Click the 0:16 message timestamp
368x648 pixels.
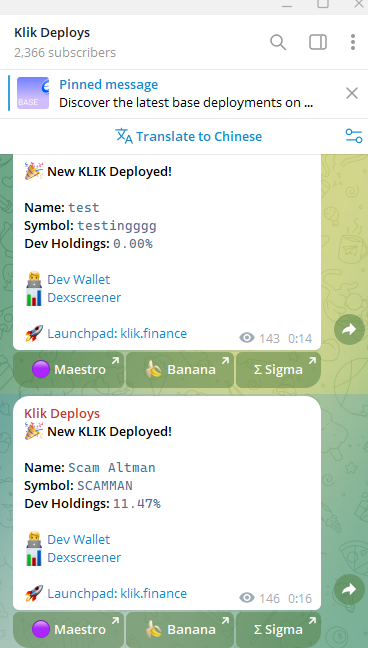pos(300,599)
